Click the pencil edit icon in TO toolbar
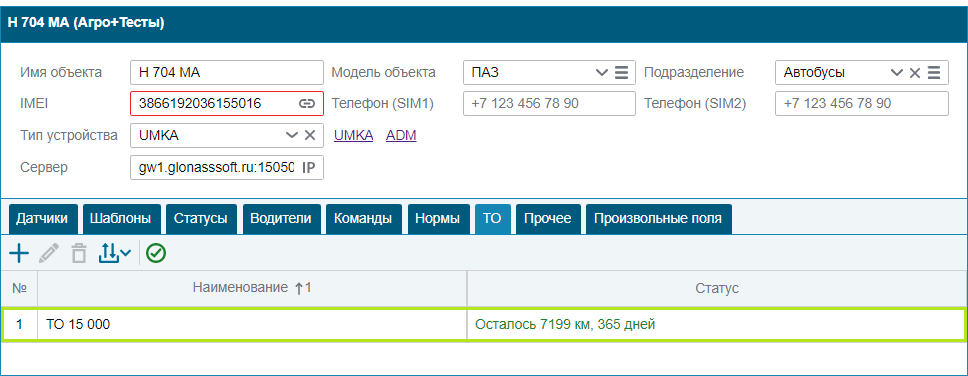Viewport: 968px width, 376px height. click(x=49, y=253)
